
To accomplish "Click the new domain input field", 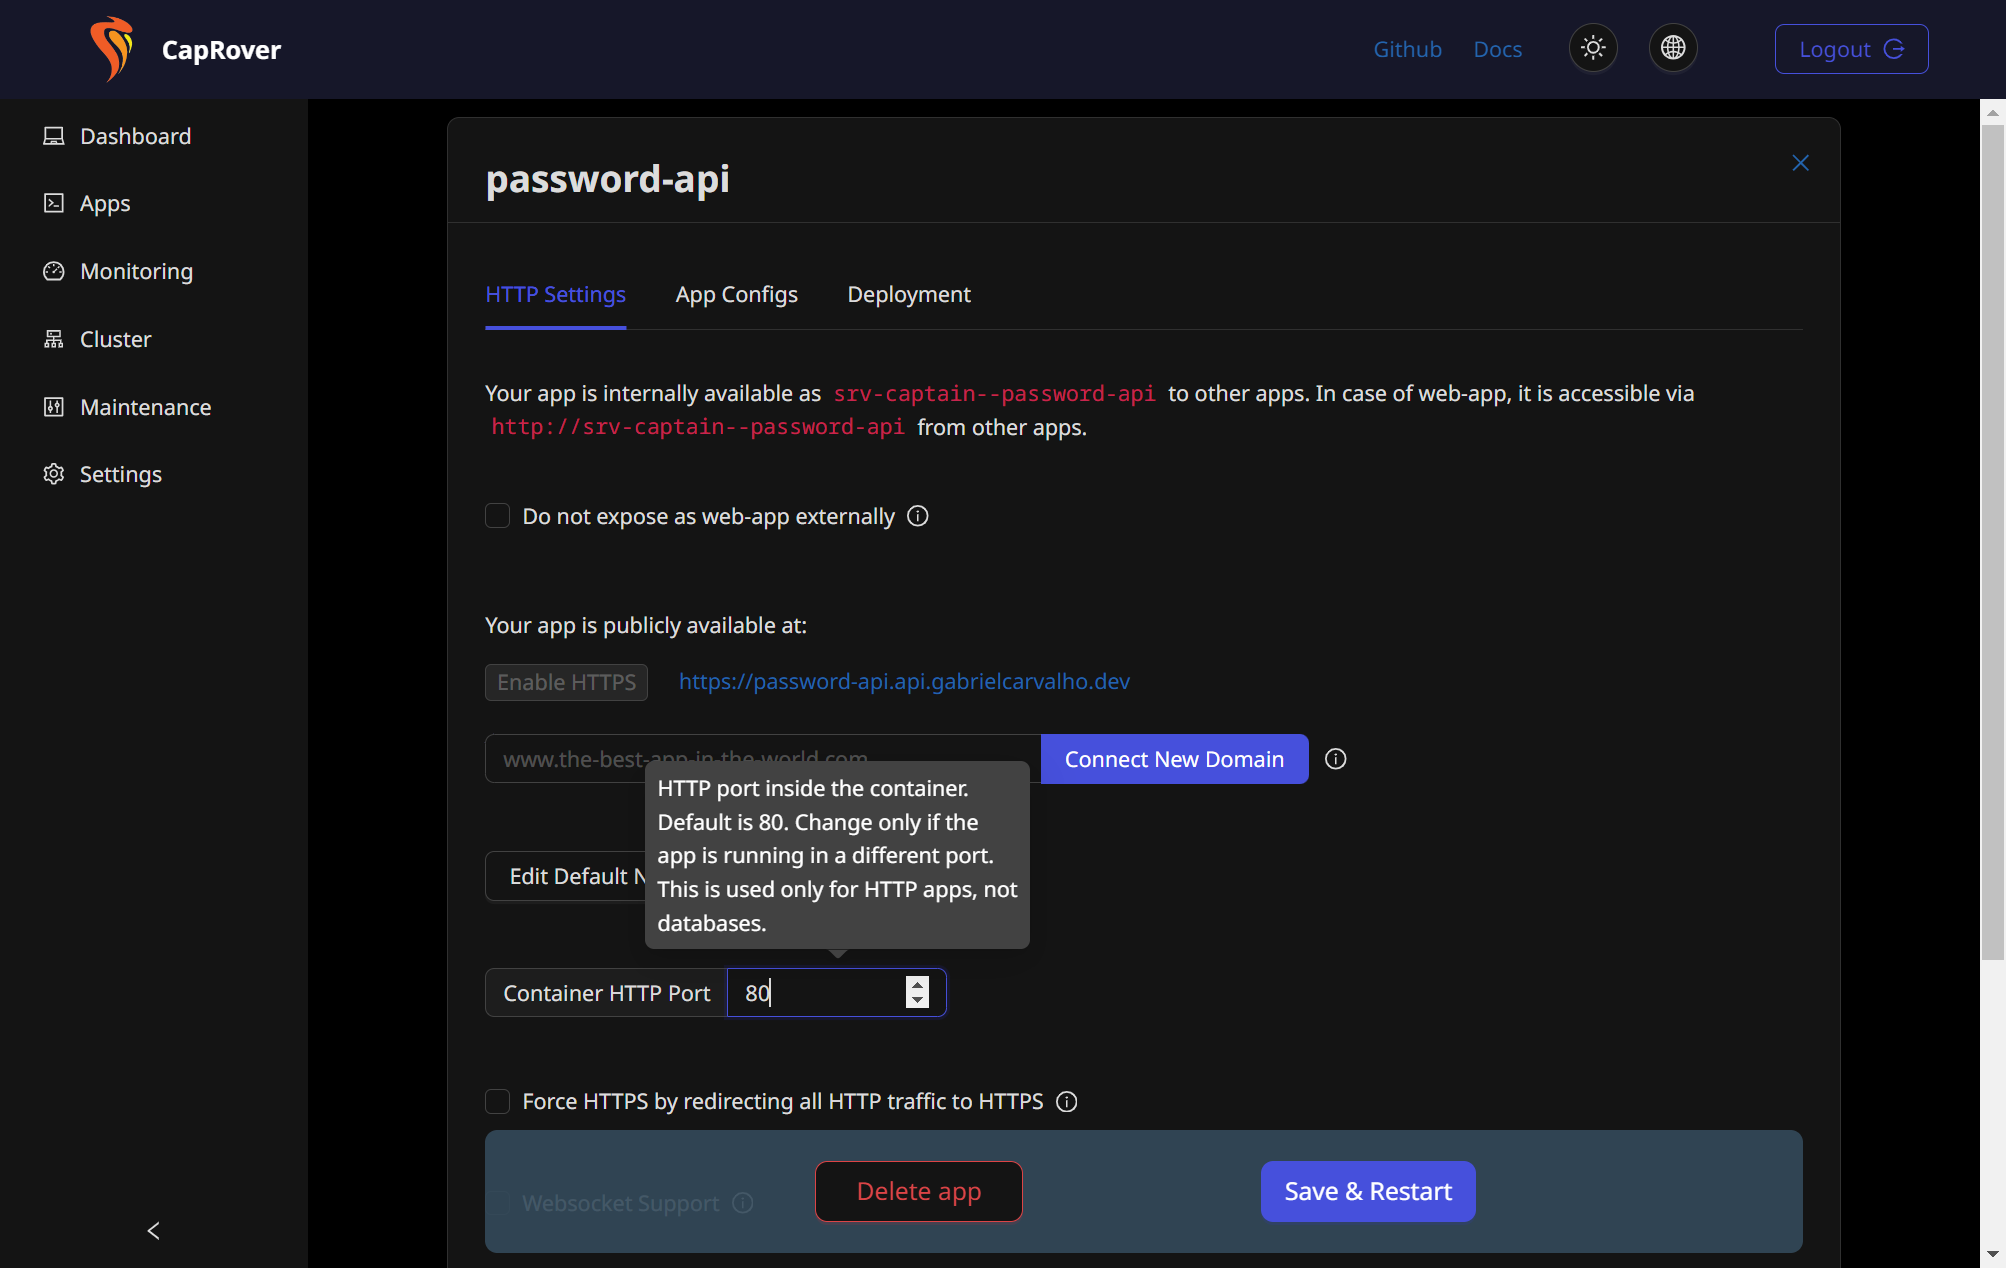I will 763,759.
